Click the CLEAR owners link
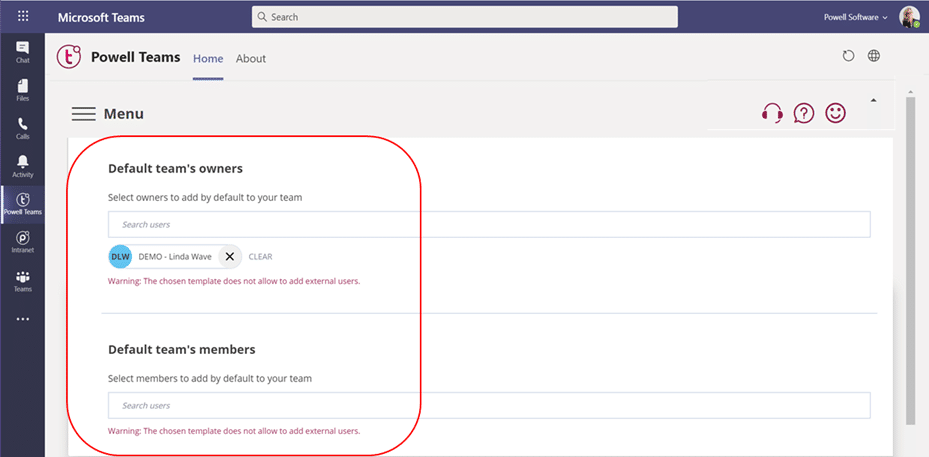Screen dimensions: 929x457 tap(260, 257)
